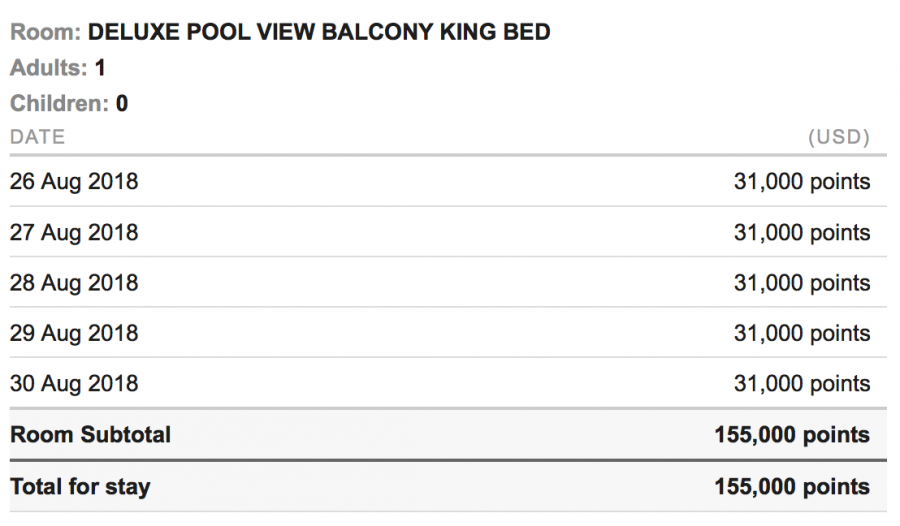This screenshot has width=900, height=526.
Task: Click the Children count value
Action: point(121,103)
